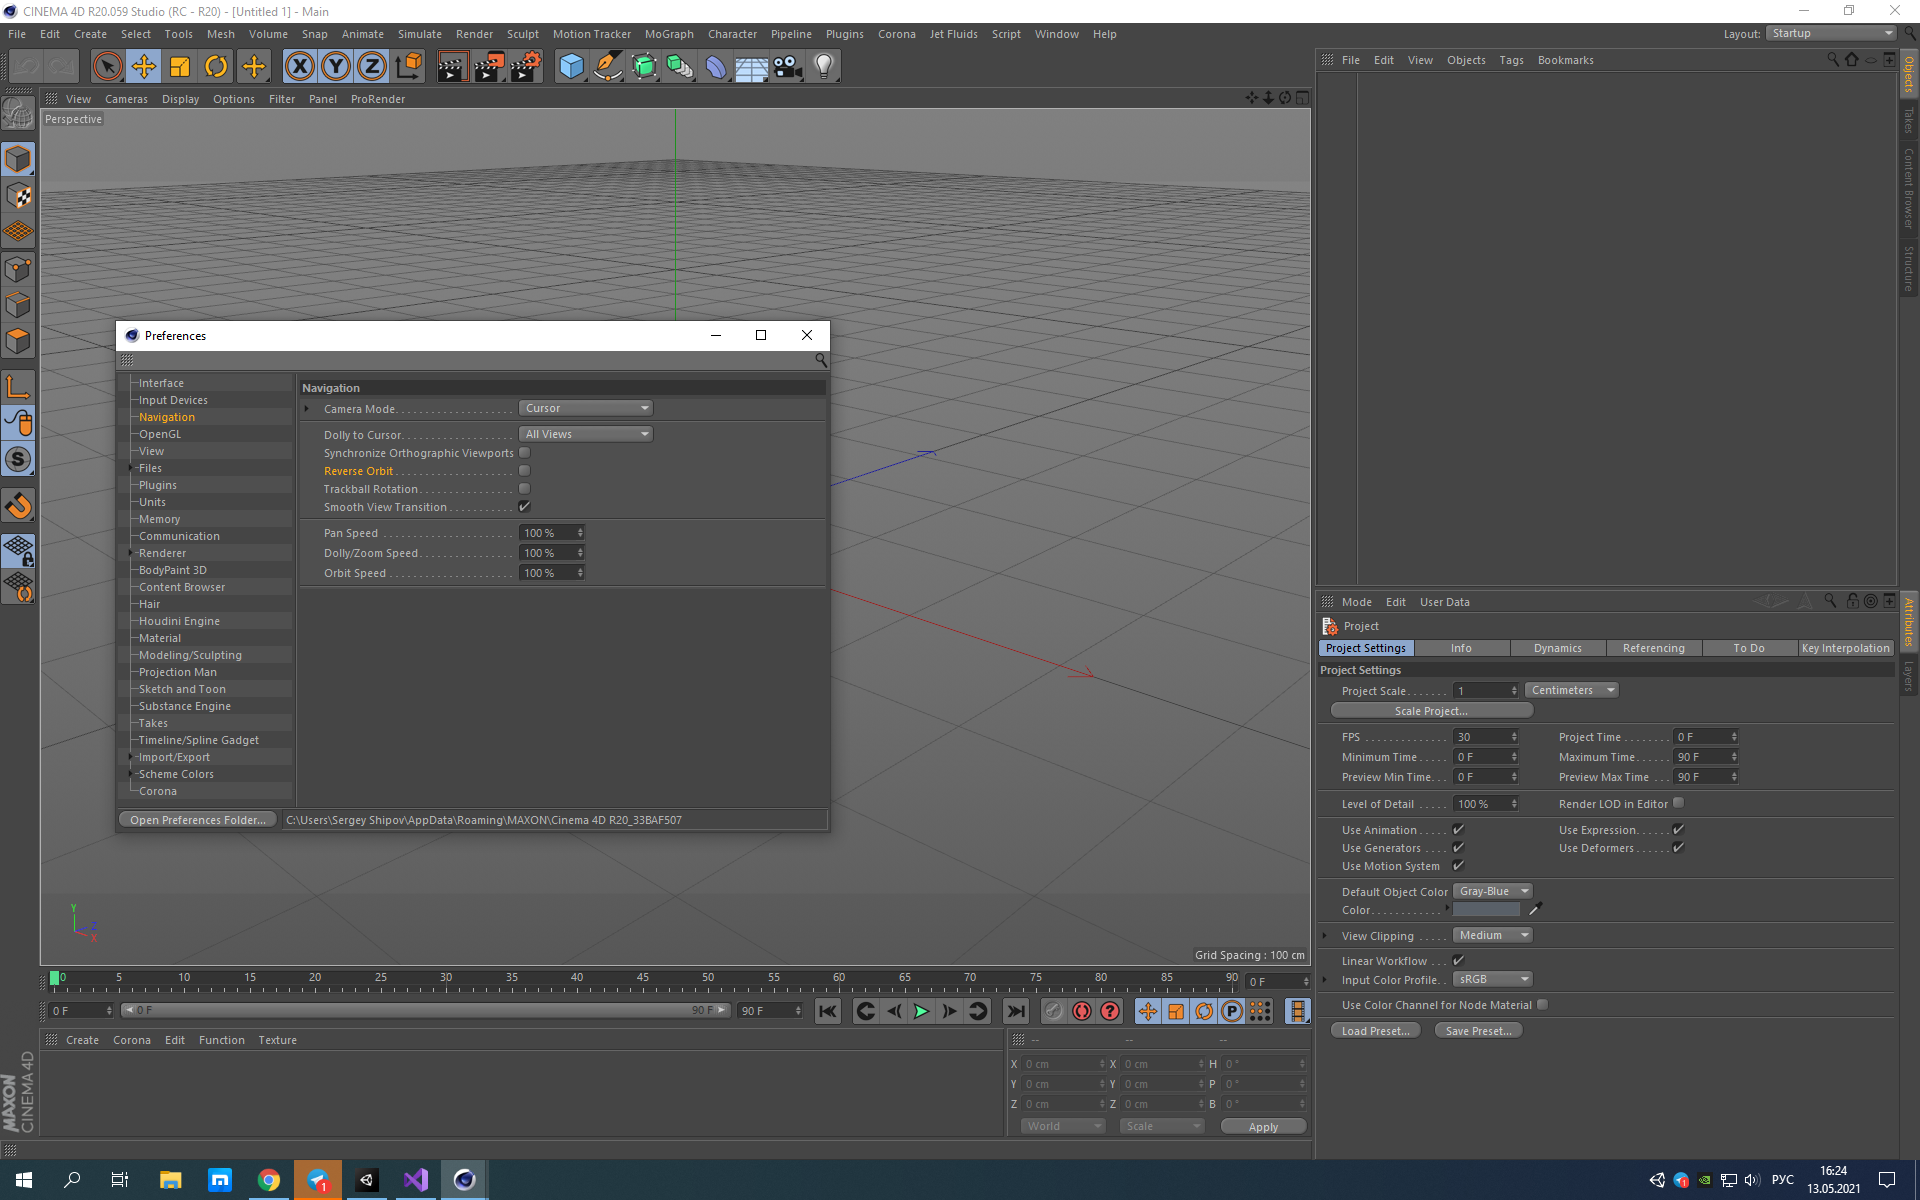Add a Floor environment object
The width and height of the screenshot is (1920, 1200).
pyautogui.click(x=751, y=67)
